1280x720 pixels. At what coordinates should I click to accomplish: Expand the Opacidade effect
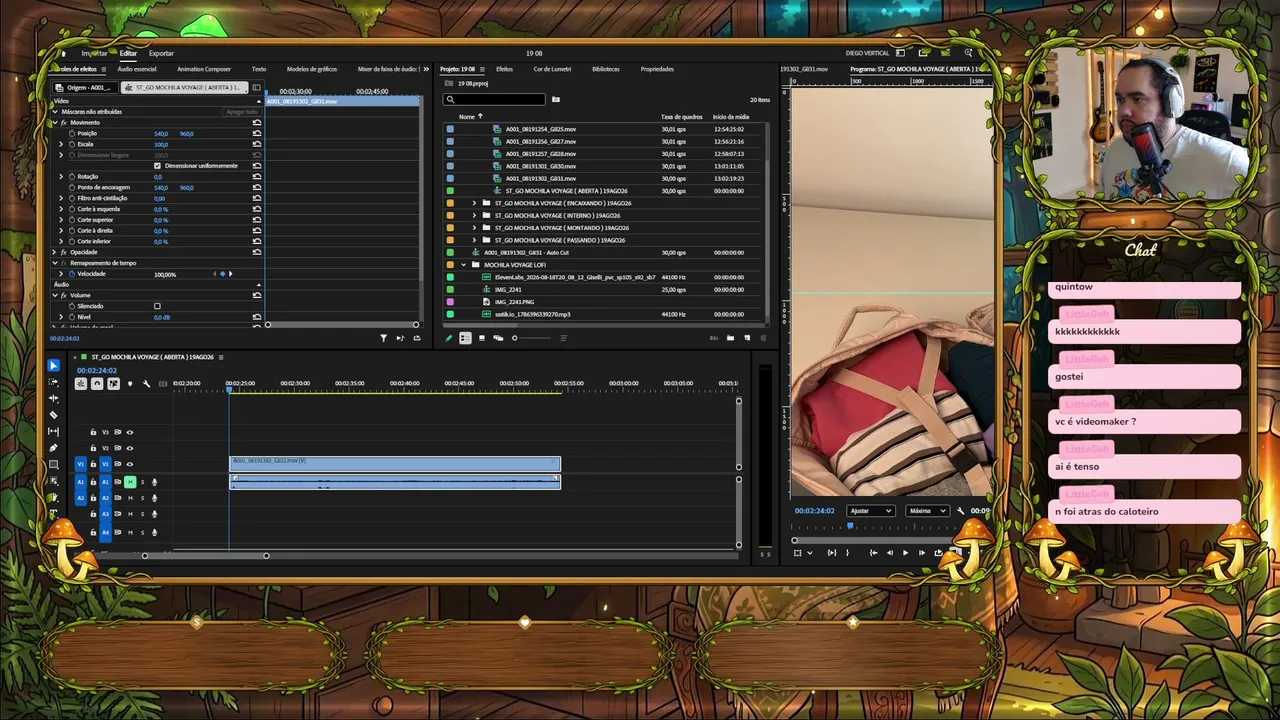point(54,252)
